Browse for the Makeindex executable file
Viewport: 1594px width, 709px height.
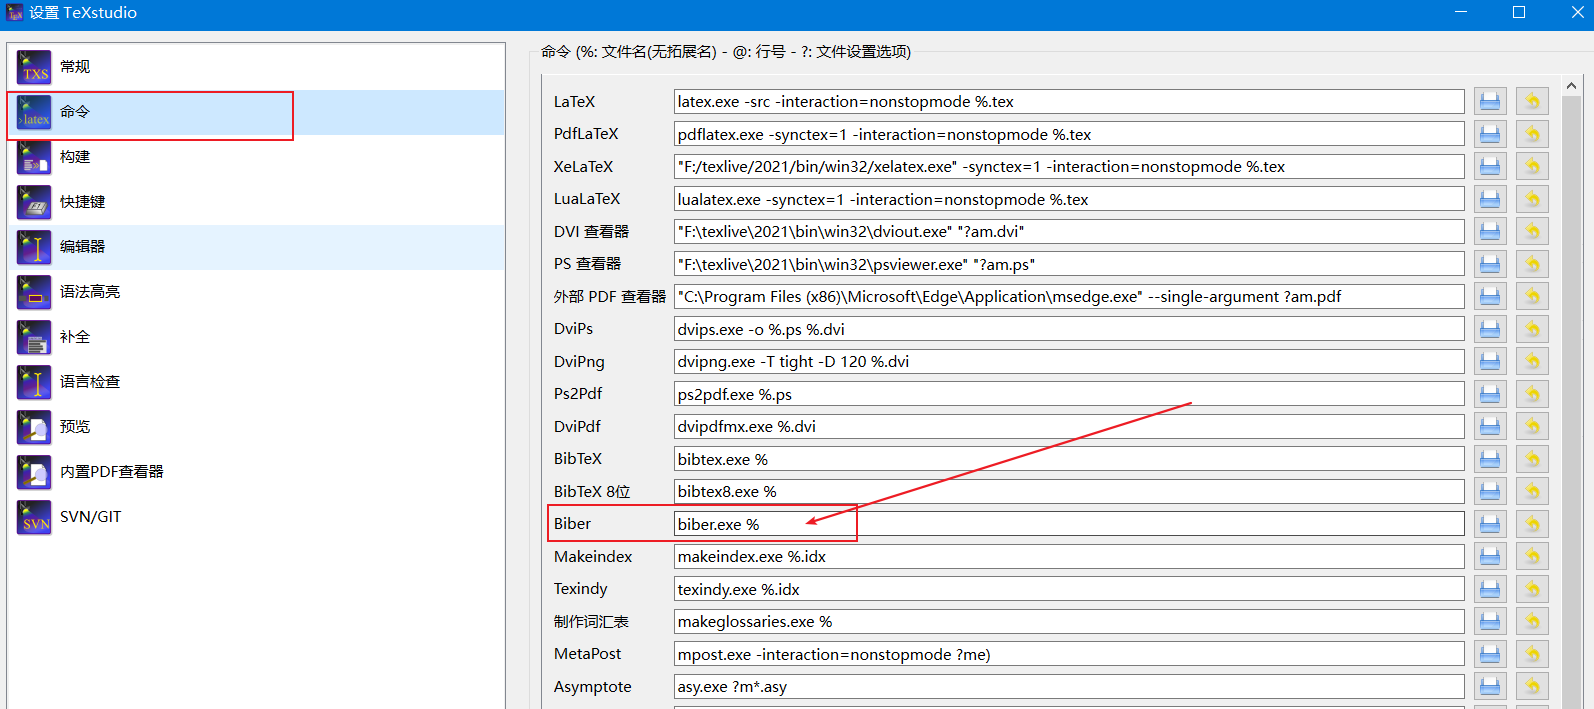click(x=1490, y=556)
